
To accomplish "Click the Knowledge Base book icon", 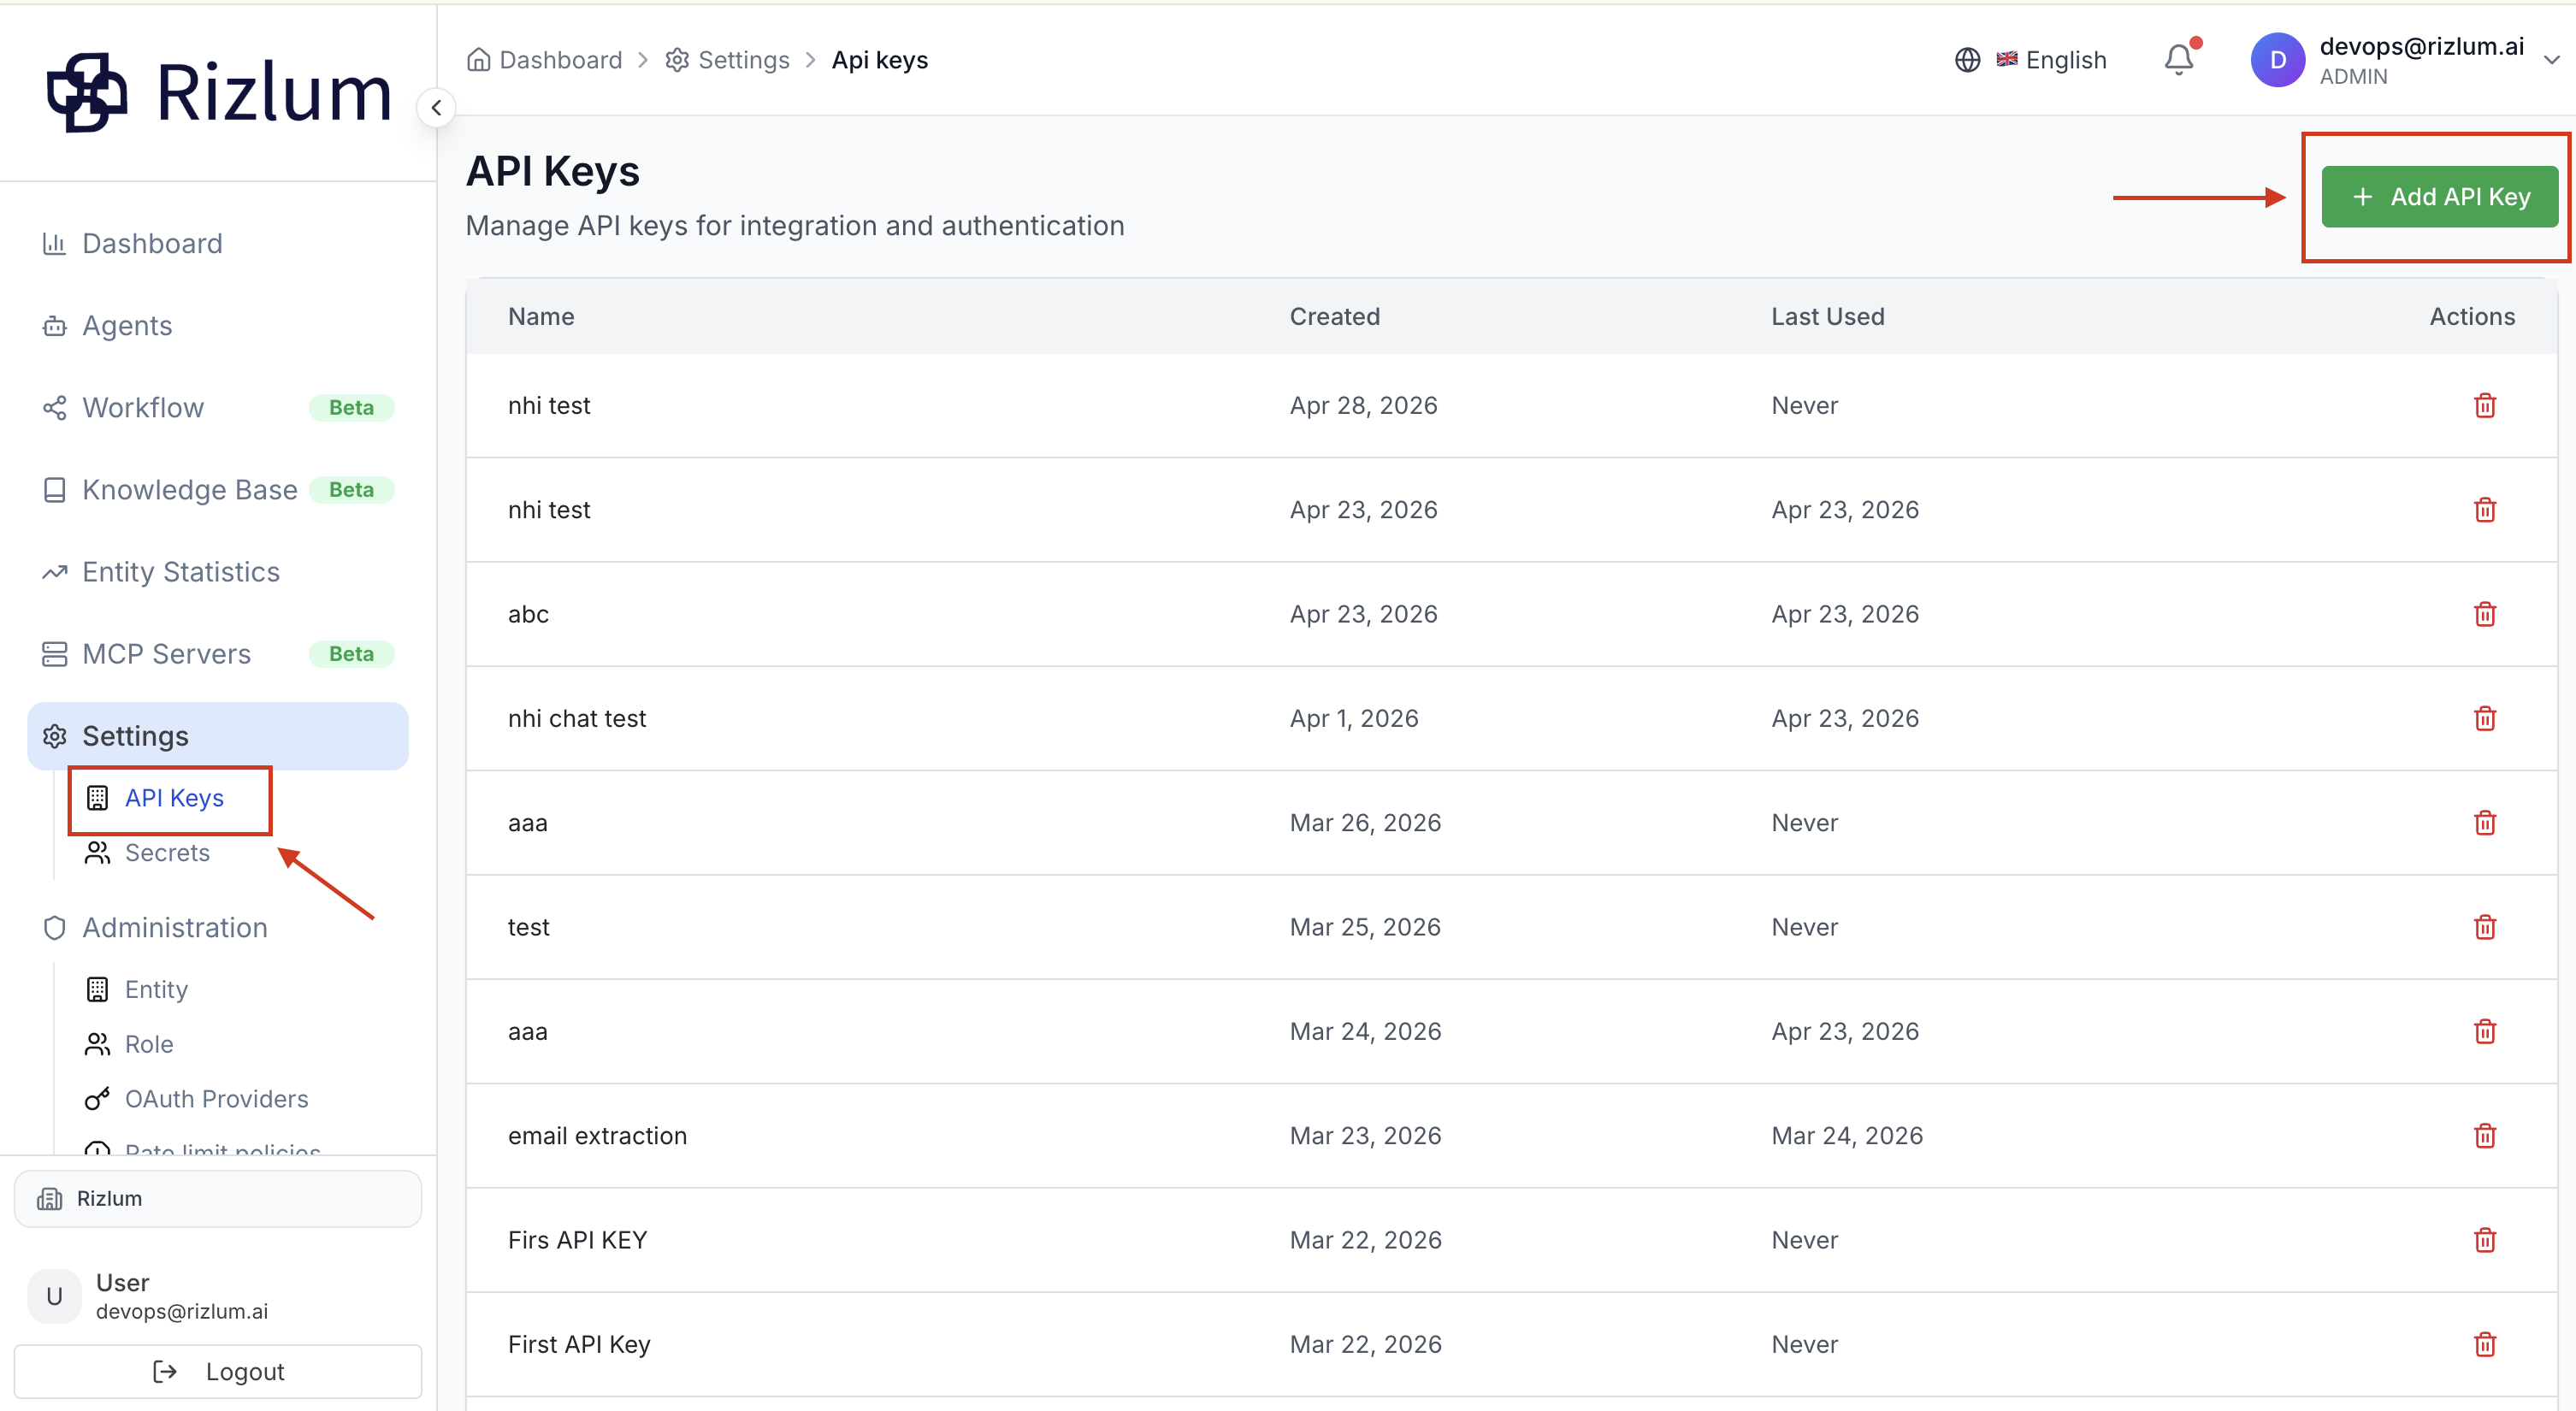I will pos(54,490).
